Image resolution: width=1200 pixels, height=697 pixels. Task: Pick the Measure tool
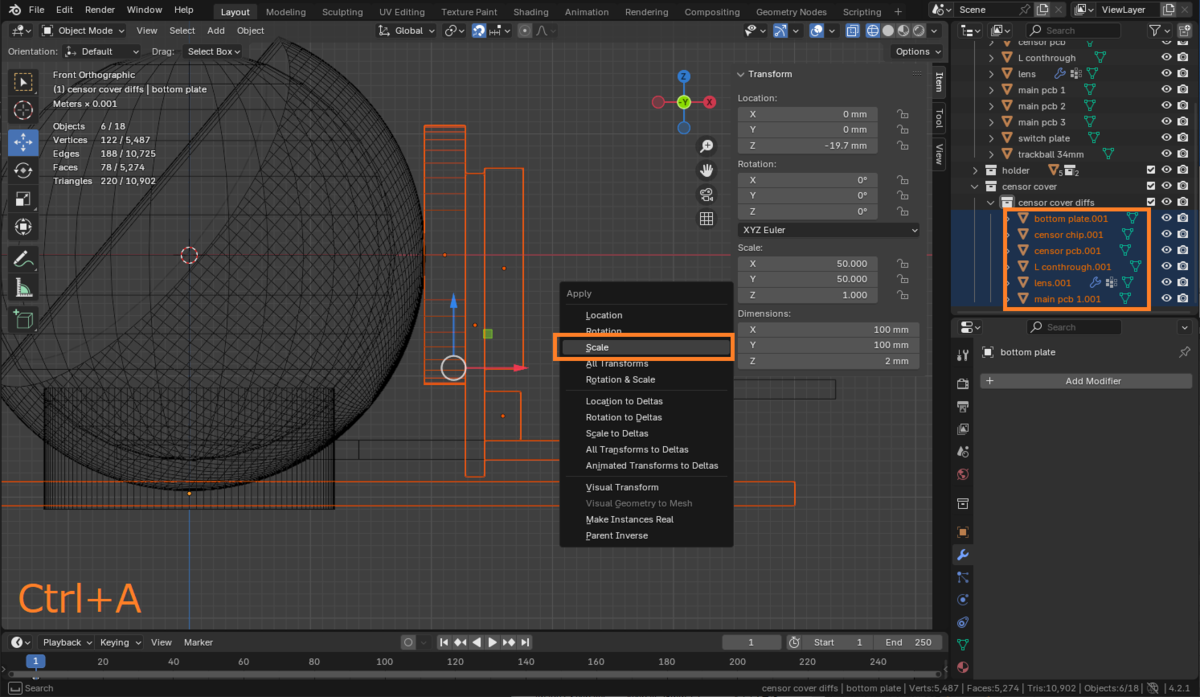pos(23,288)
